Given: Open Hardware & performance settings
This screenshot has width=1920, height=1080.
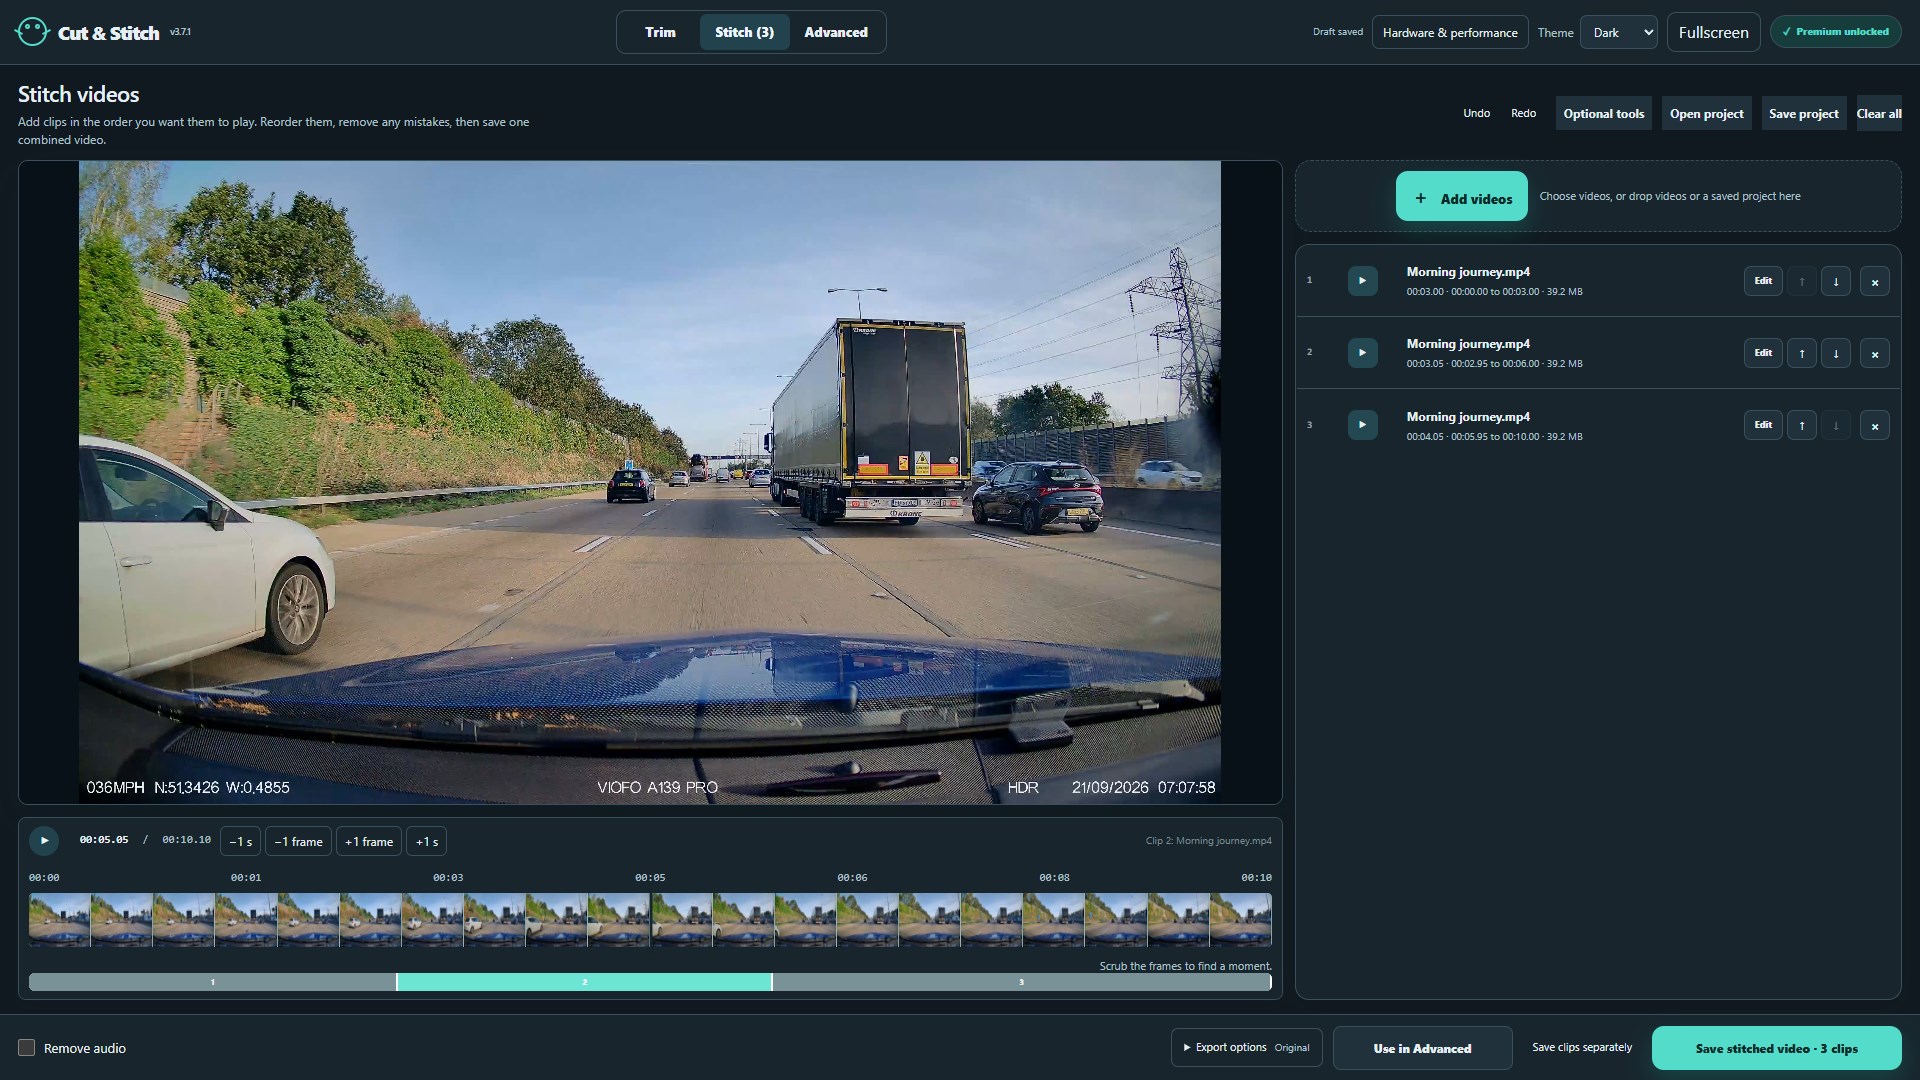Looking at the screenshot, I should click(x=1450, y=32).
